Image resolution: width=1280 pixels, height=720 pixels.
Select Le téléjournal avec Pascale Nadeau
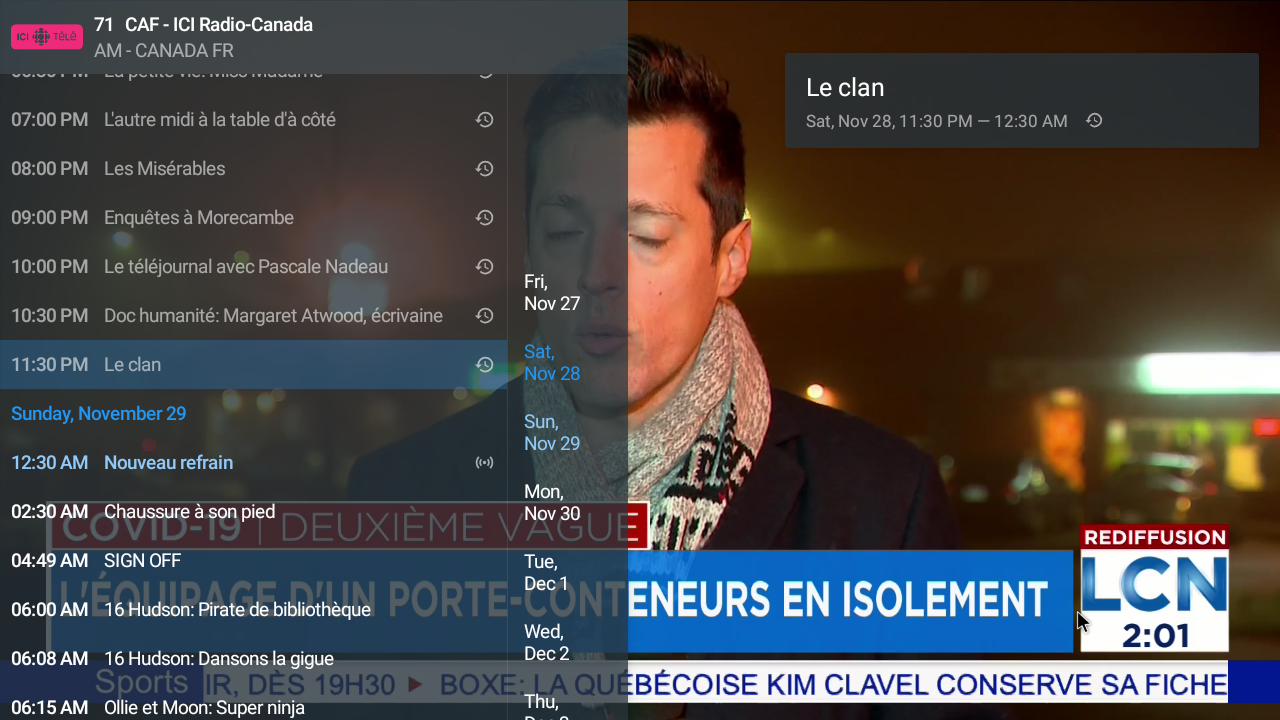[x=253, y=267]
